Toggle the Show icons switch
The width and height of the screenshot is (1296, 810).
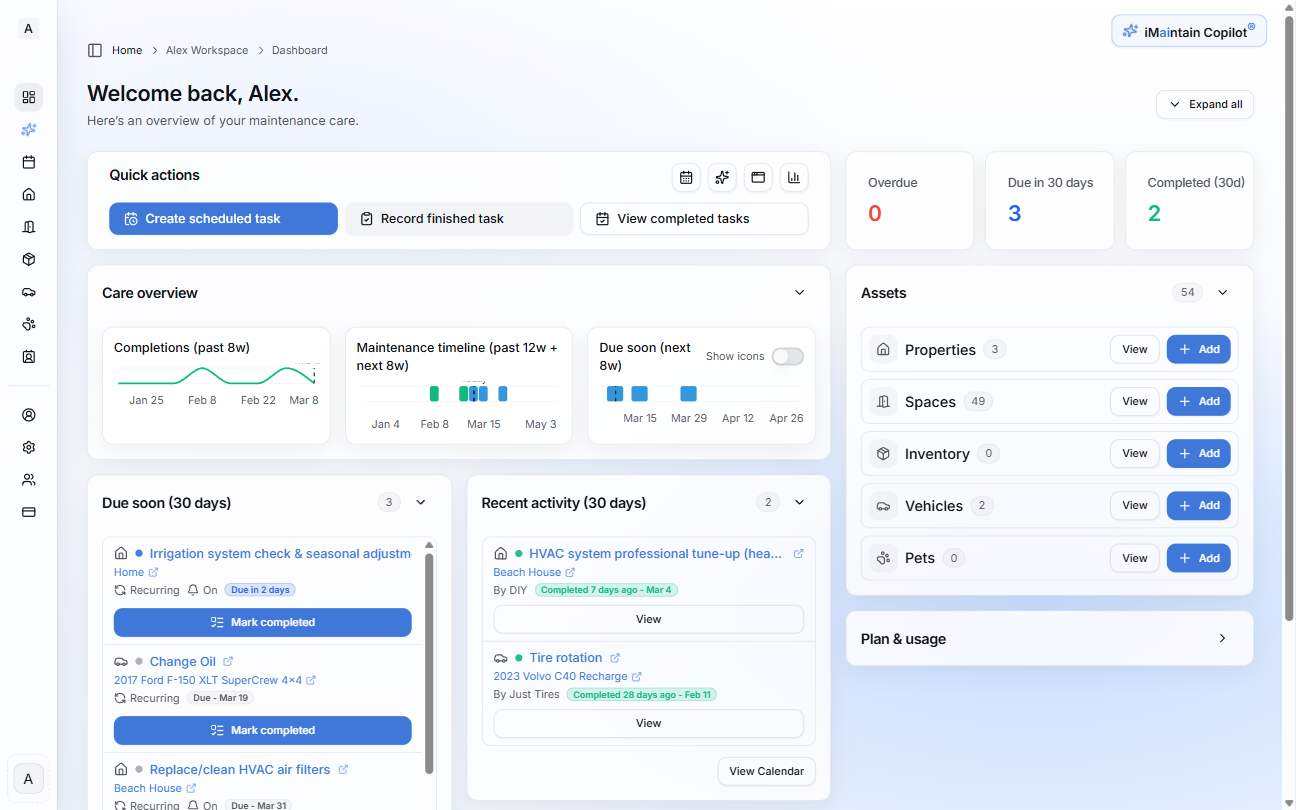click(787, 356)
